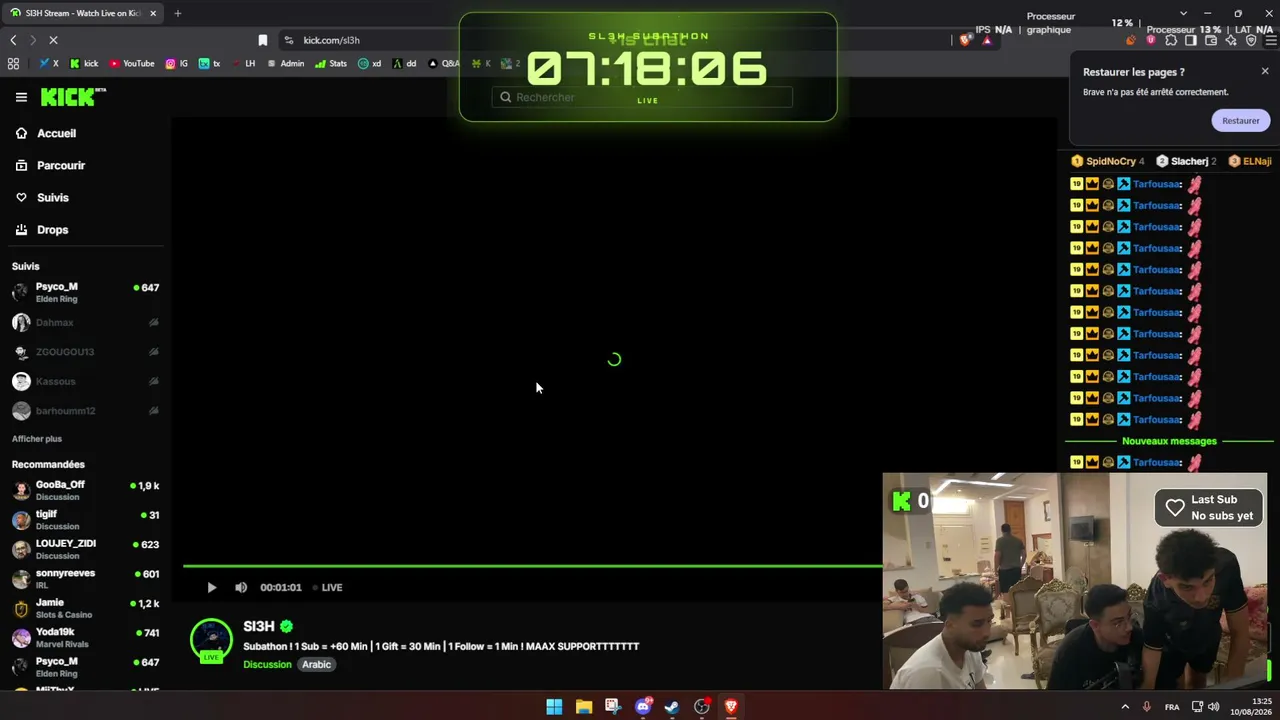The height and width of the screenshot is (720, 1280).
Task: Open the Brave Wallet icon
Action: (1211, 40)
